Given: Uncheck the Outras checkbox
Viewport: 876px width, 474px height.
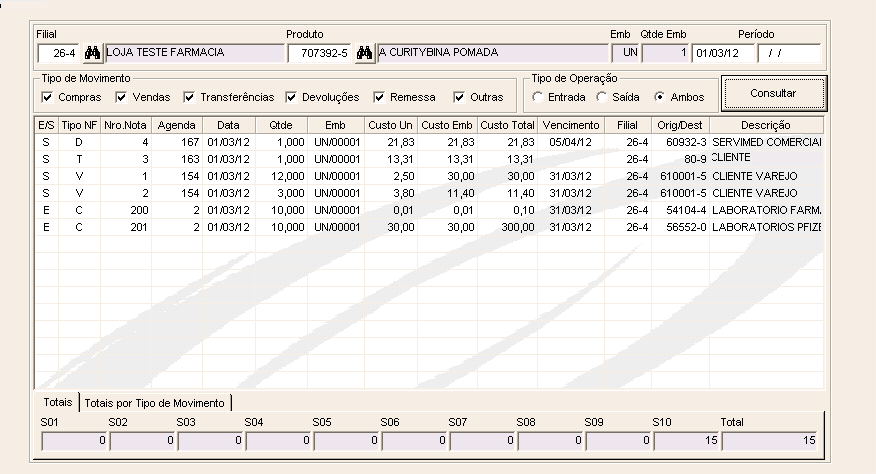Looking at the screenshot, I should [x=459, y=97].
